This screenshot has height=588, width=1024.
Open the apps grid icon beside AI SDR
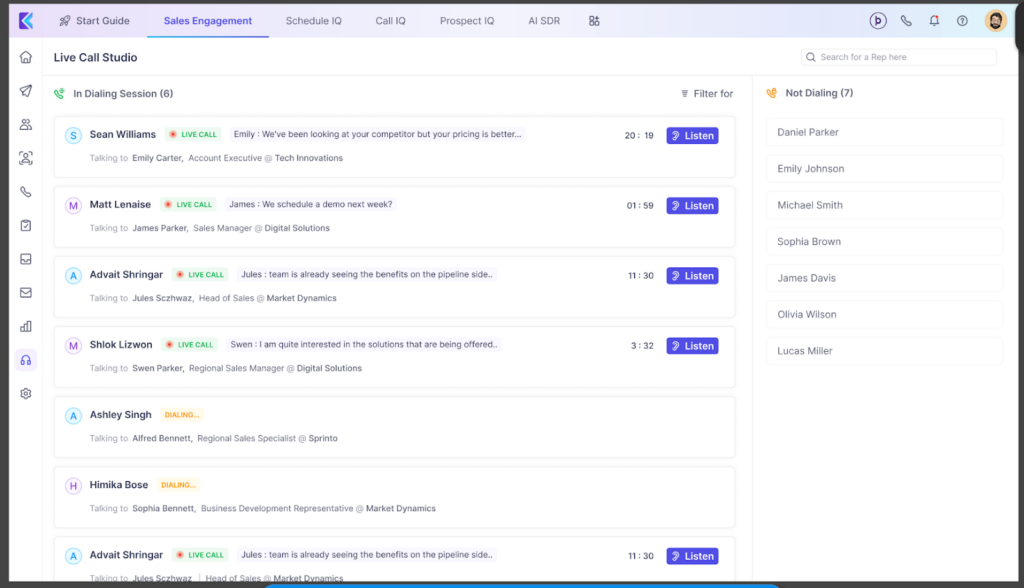(x=594, y=21)
